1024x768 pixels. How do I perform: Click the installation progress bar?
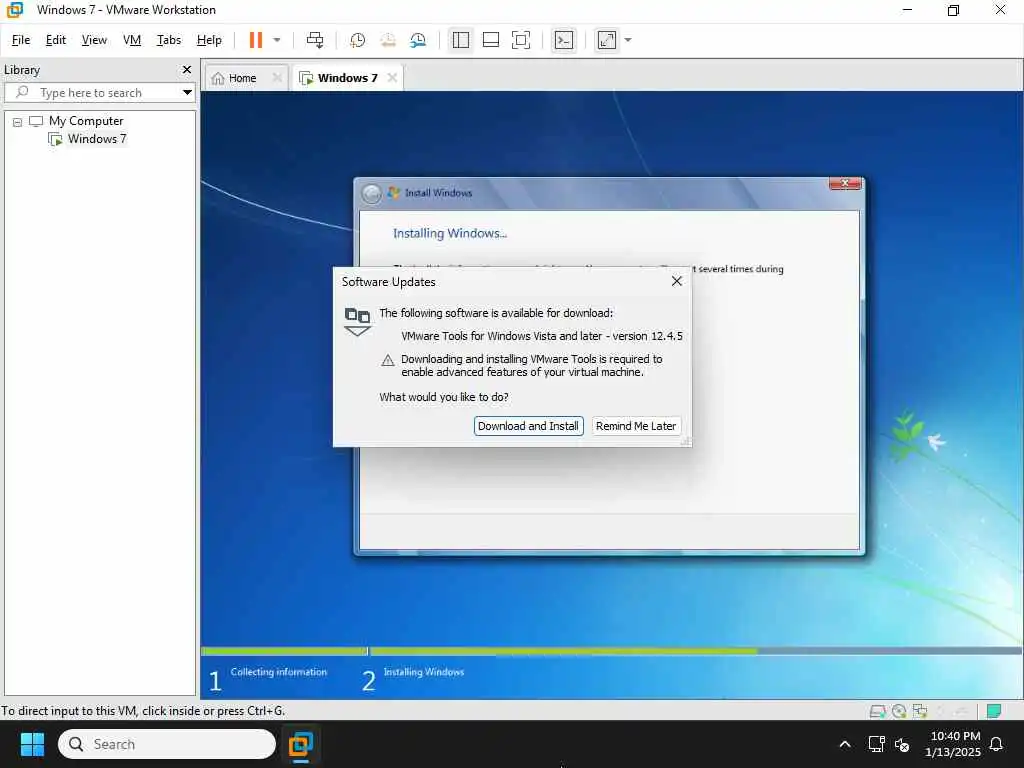pyautogui.click(x=611, y=651)
